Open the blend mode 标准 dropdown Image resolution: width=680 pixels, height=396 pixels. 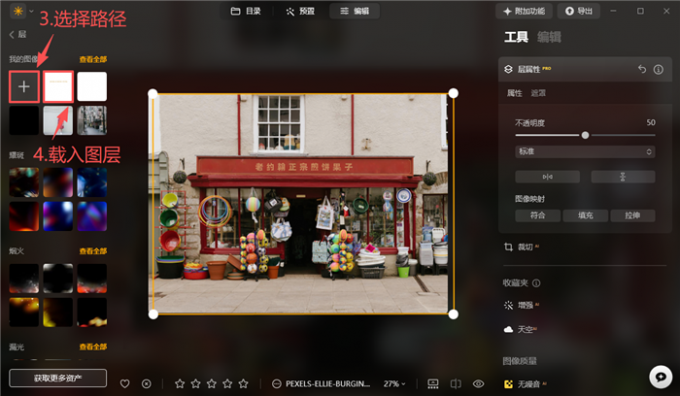click(x=585, y=151)
